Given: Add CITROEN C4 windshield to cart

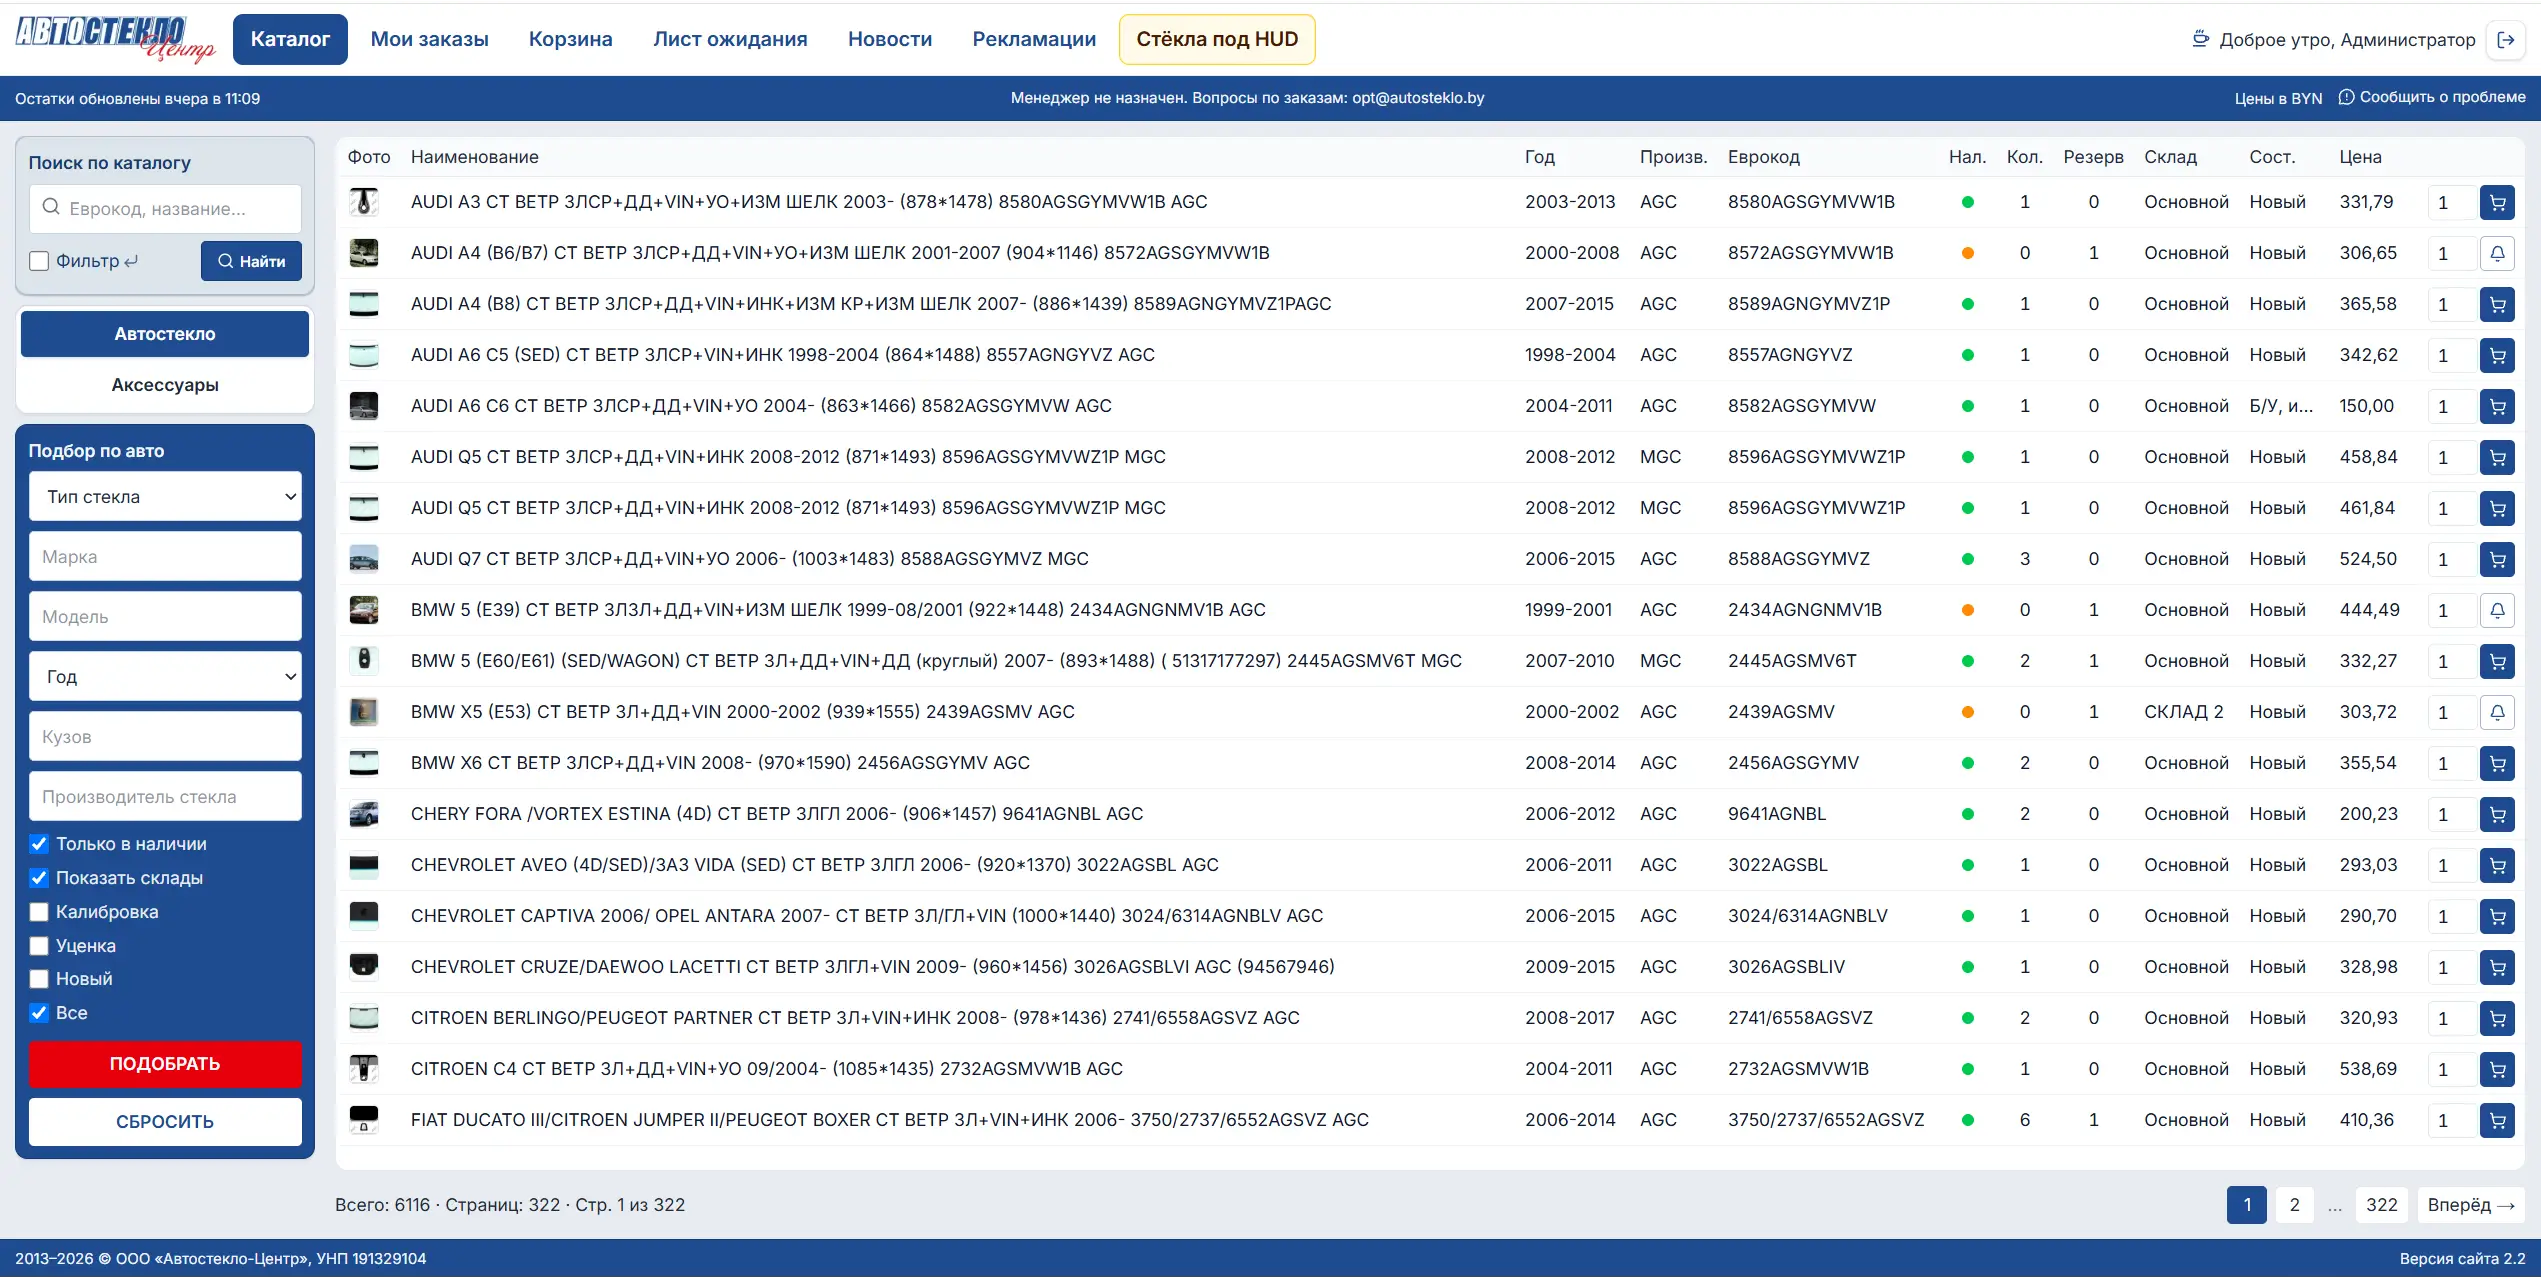Looking at the screenshot, I should (2497, 1069).
